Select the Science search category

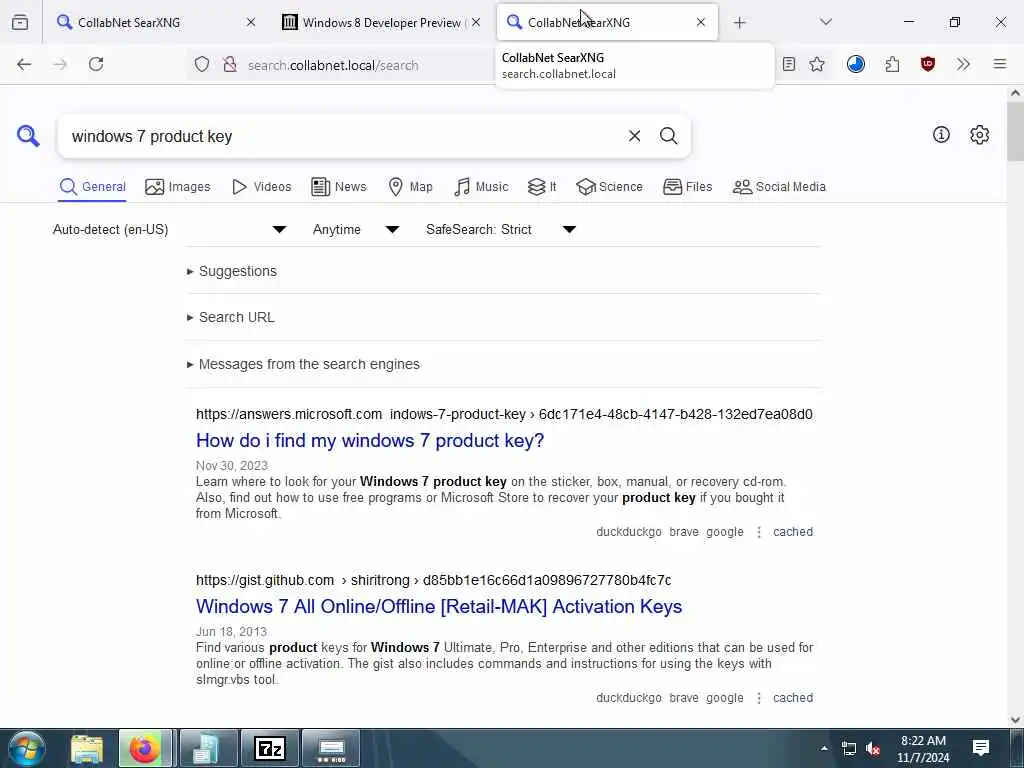(609, 187)
